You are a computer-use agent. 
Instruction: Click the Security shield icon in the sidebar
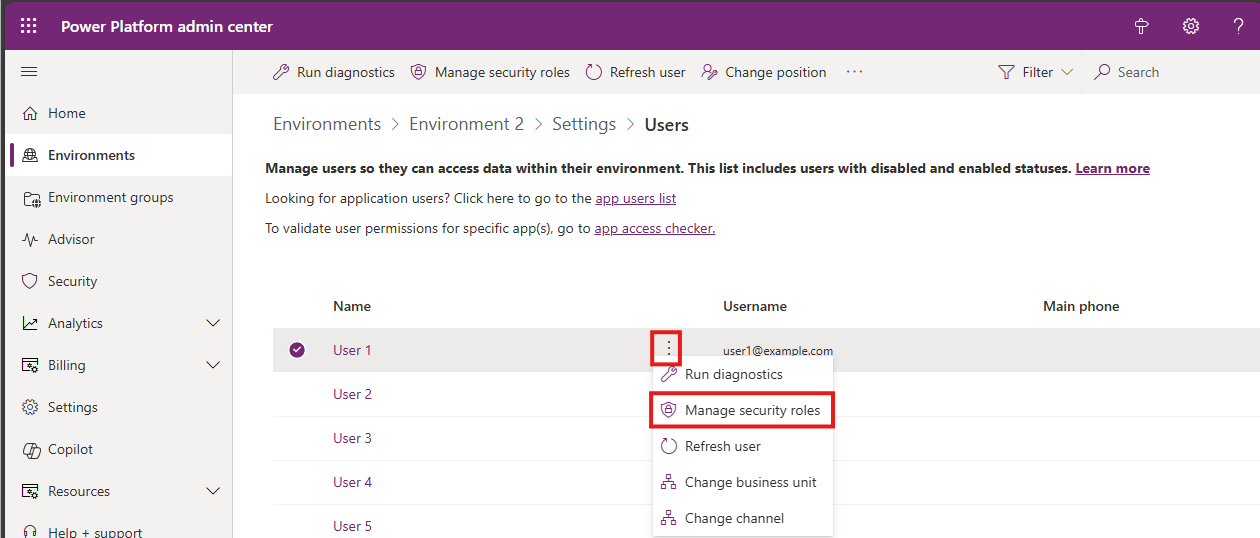(30, 281)
